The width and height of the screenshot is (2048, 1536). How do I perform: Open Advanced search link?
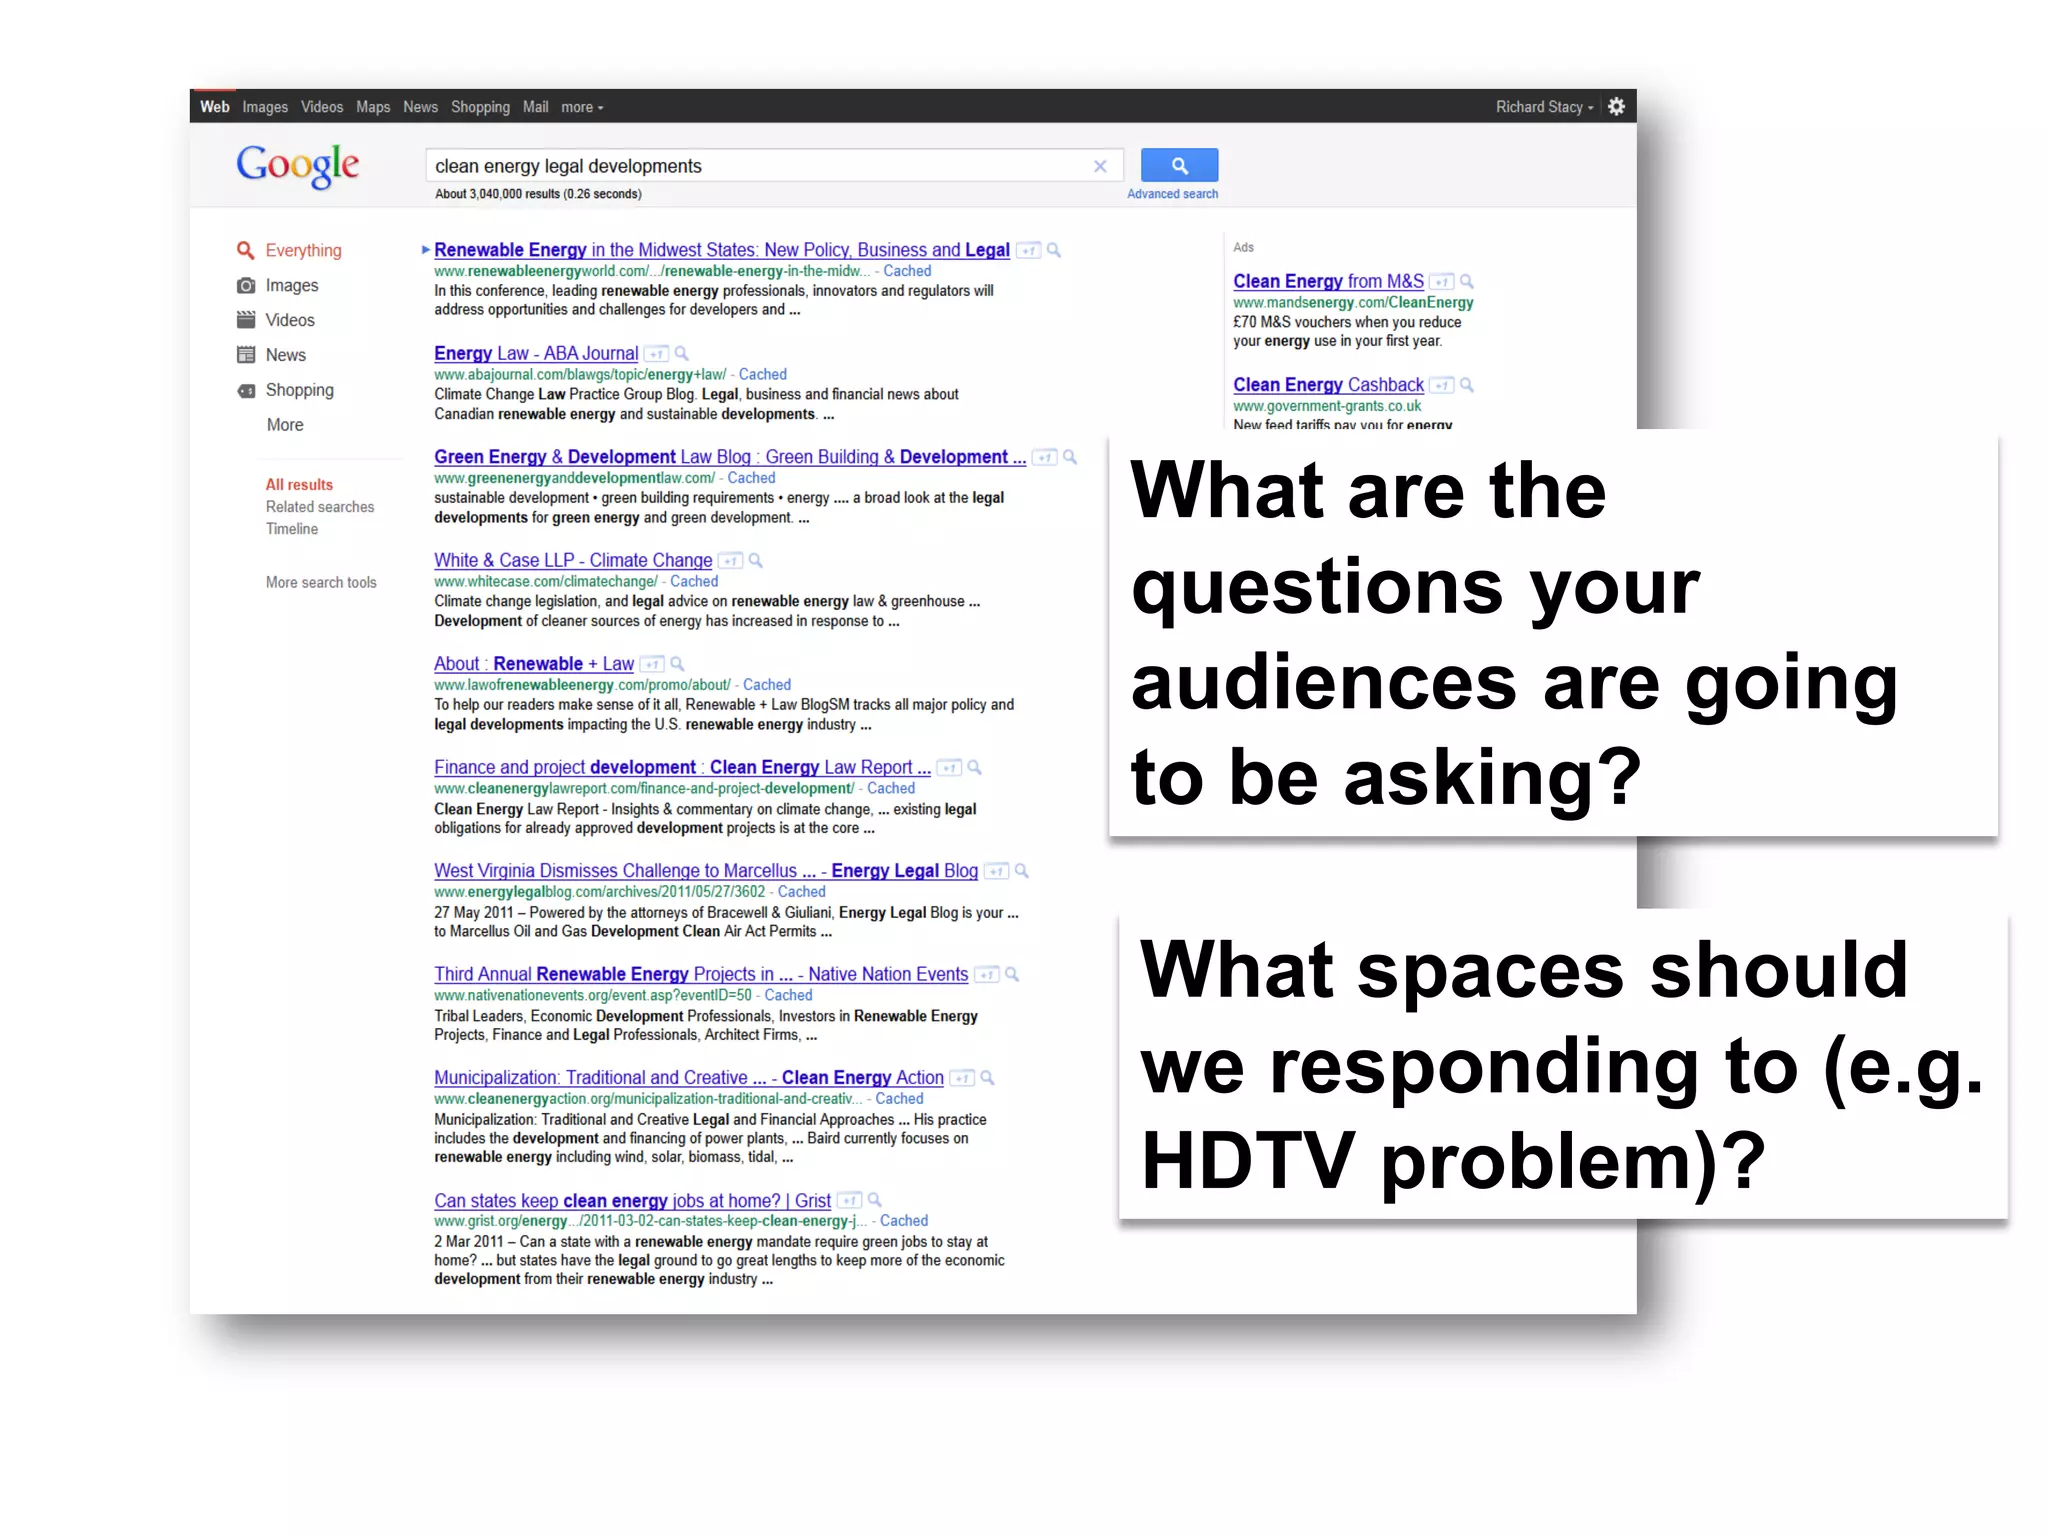tap(1172, 194)
